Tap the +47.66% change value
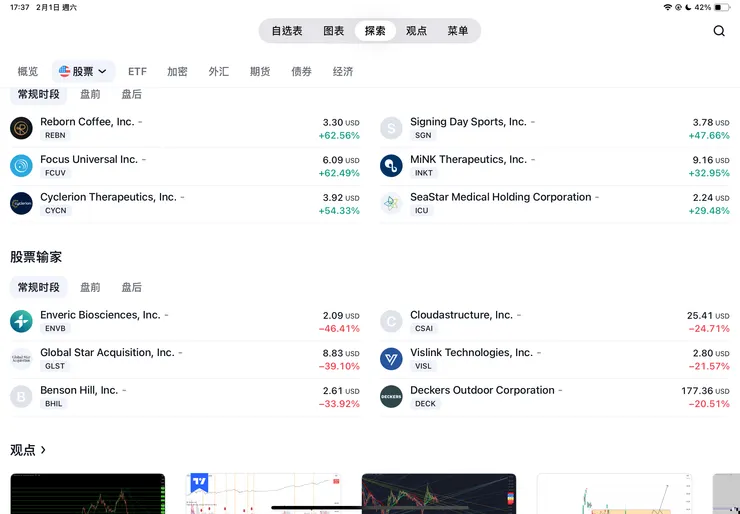This screenshot has height=514, width=740. (x=709, y=135)
